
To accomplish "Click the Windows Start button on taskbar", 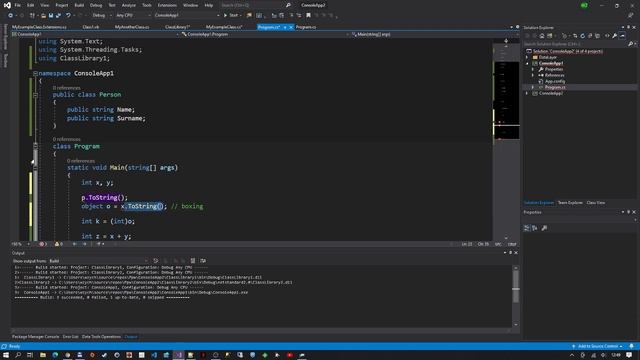I will 6,355.
